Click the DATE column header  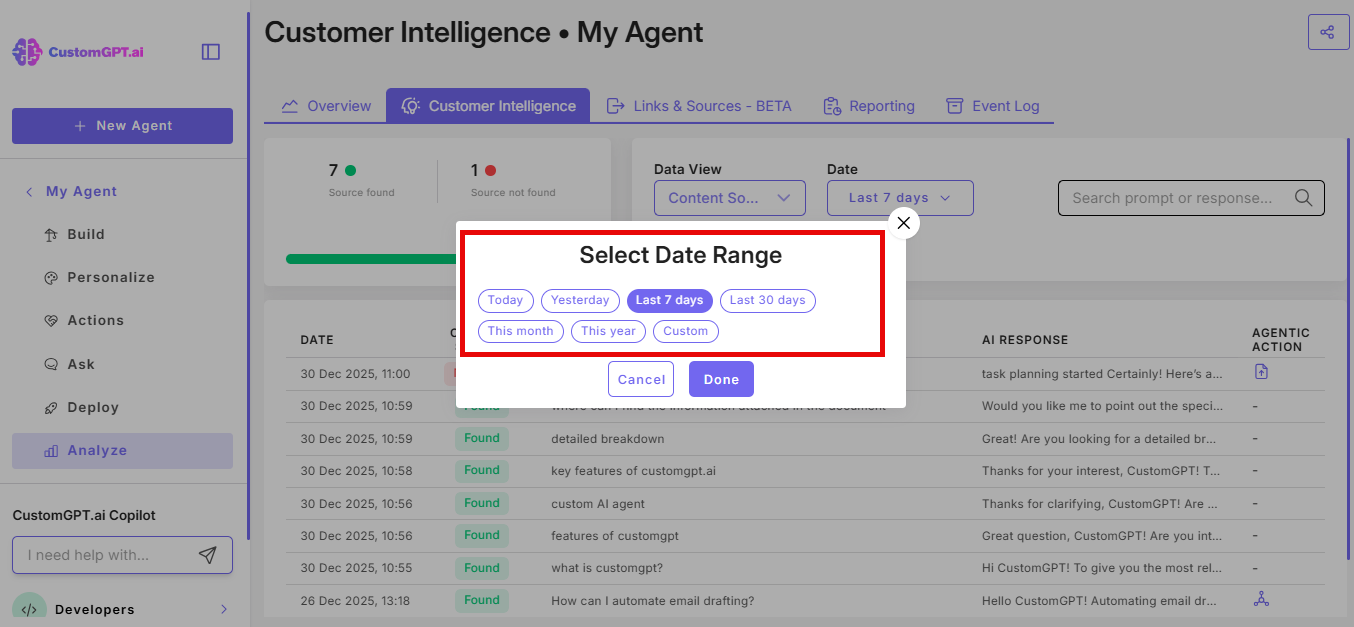pos(317,340)
